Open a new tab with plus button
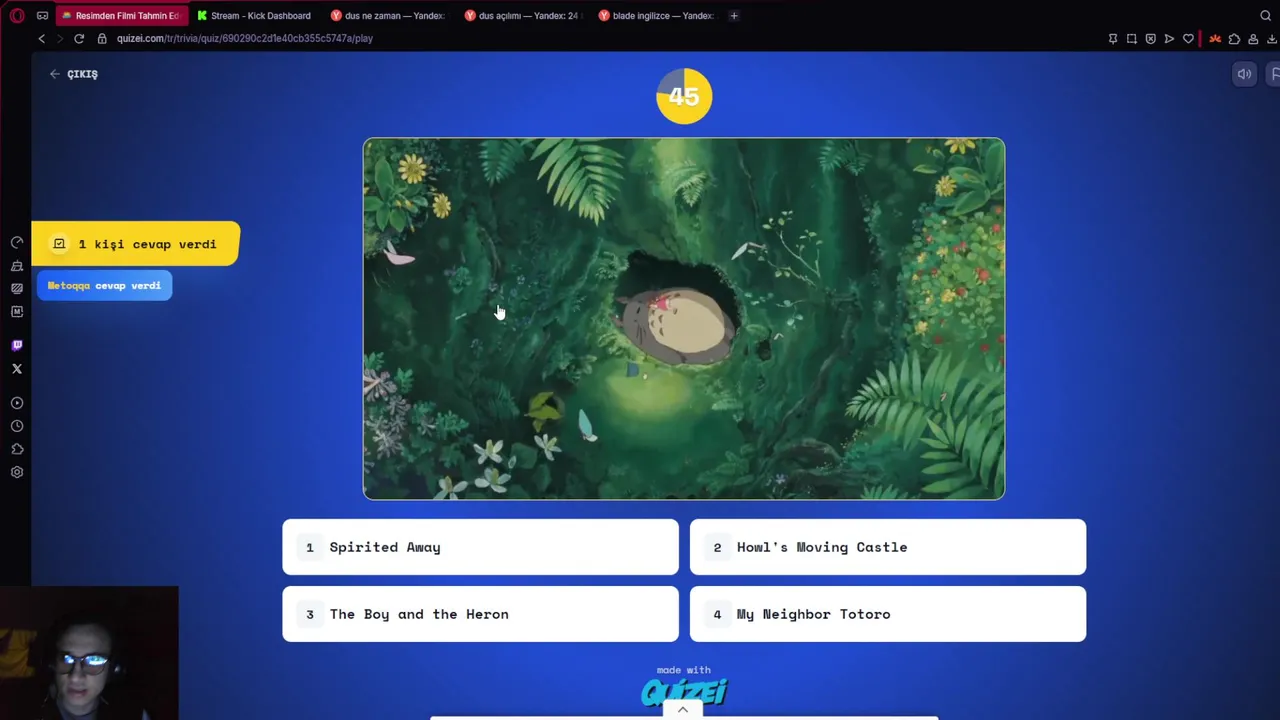 [x=734, y=16]
